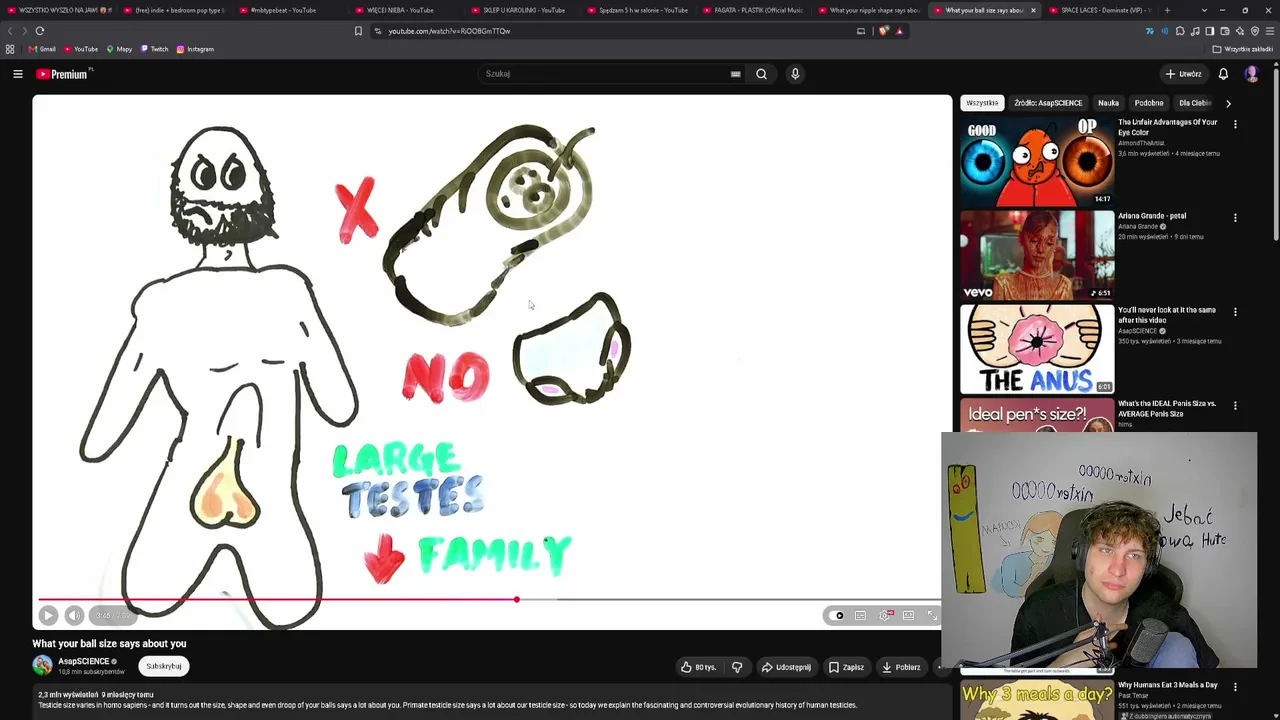The height and width of the screenshot is (720, 1280).
Task: Share the video via Udostępnij
Action: coord(786,667)
